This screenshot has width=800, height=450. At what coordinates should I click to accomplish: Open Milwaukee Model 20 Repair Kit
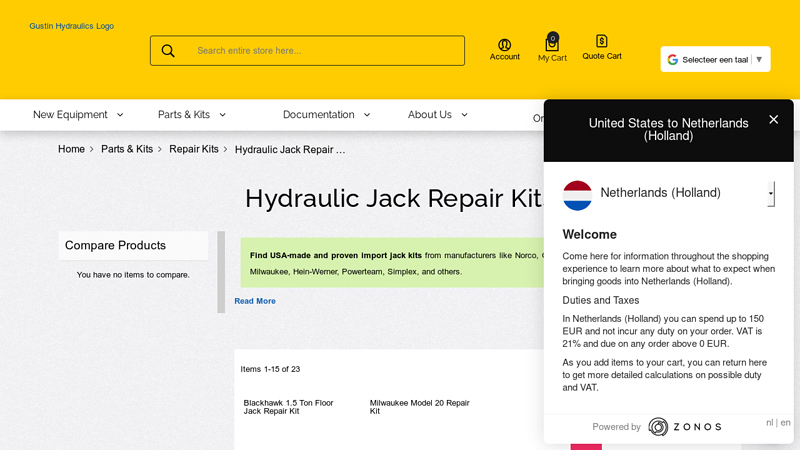click(419, 407)
